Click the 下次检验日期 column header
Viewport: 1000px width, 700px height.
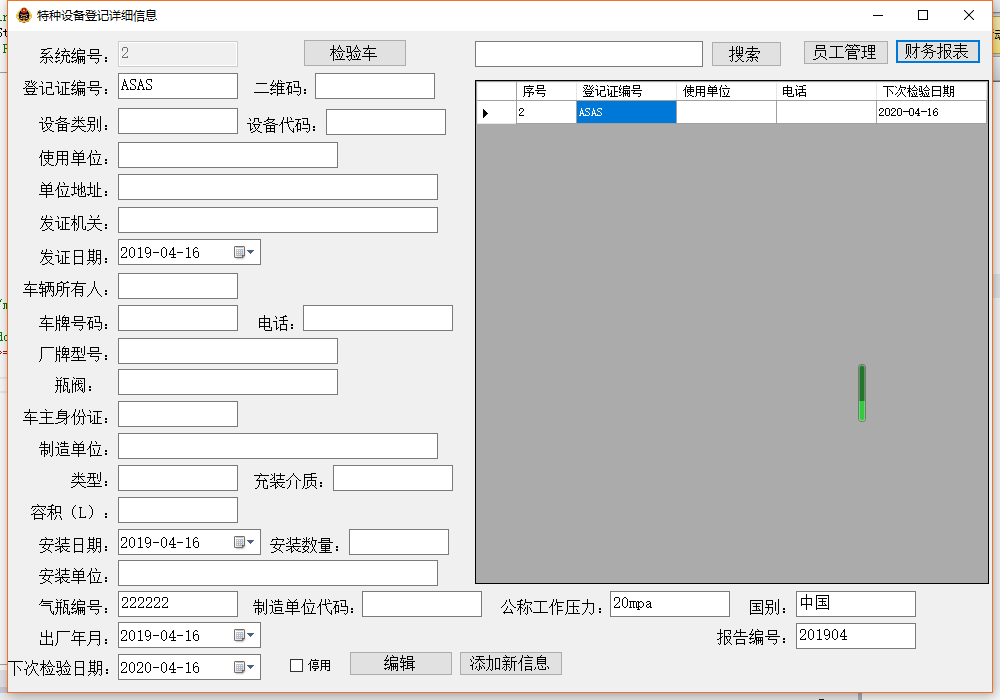(930, 91)
